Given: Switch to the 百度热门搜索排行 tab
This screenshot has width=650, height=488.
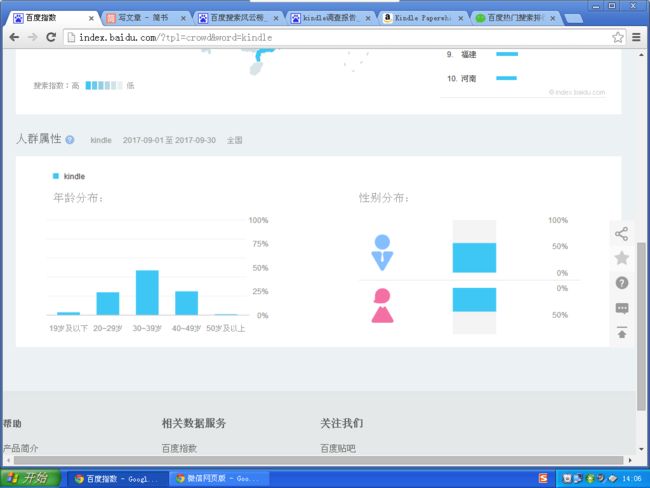Looking at the screenshot, I should point(514,18).
